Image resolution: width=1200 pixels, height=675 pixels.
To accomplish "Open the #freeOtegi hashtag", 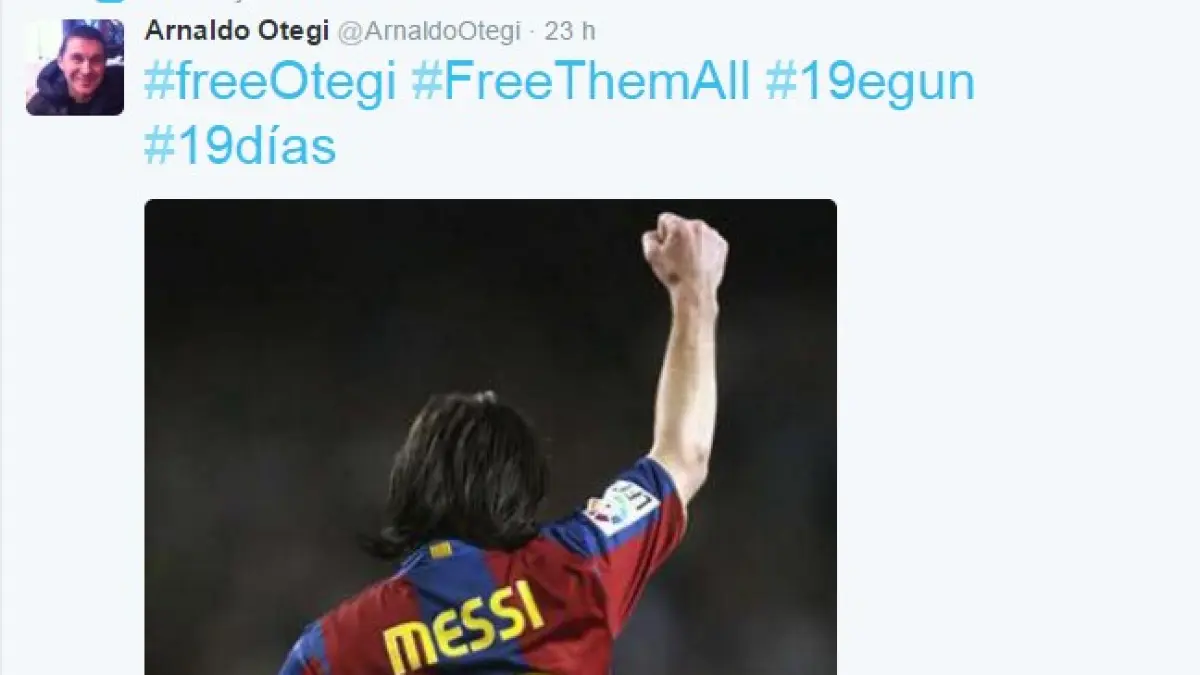I will pos(270,82).
